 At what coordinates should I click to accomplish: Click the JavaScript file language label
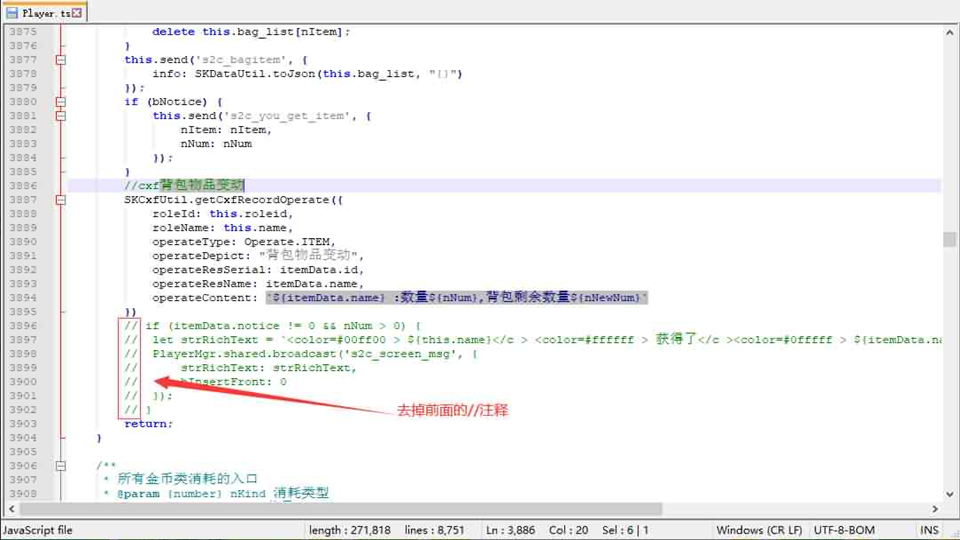38,530
